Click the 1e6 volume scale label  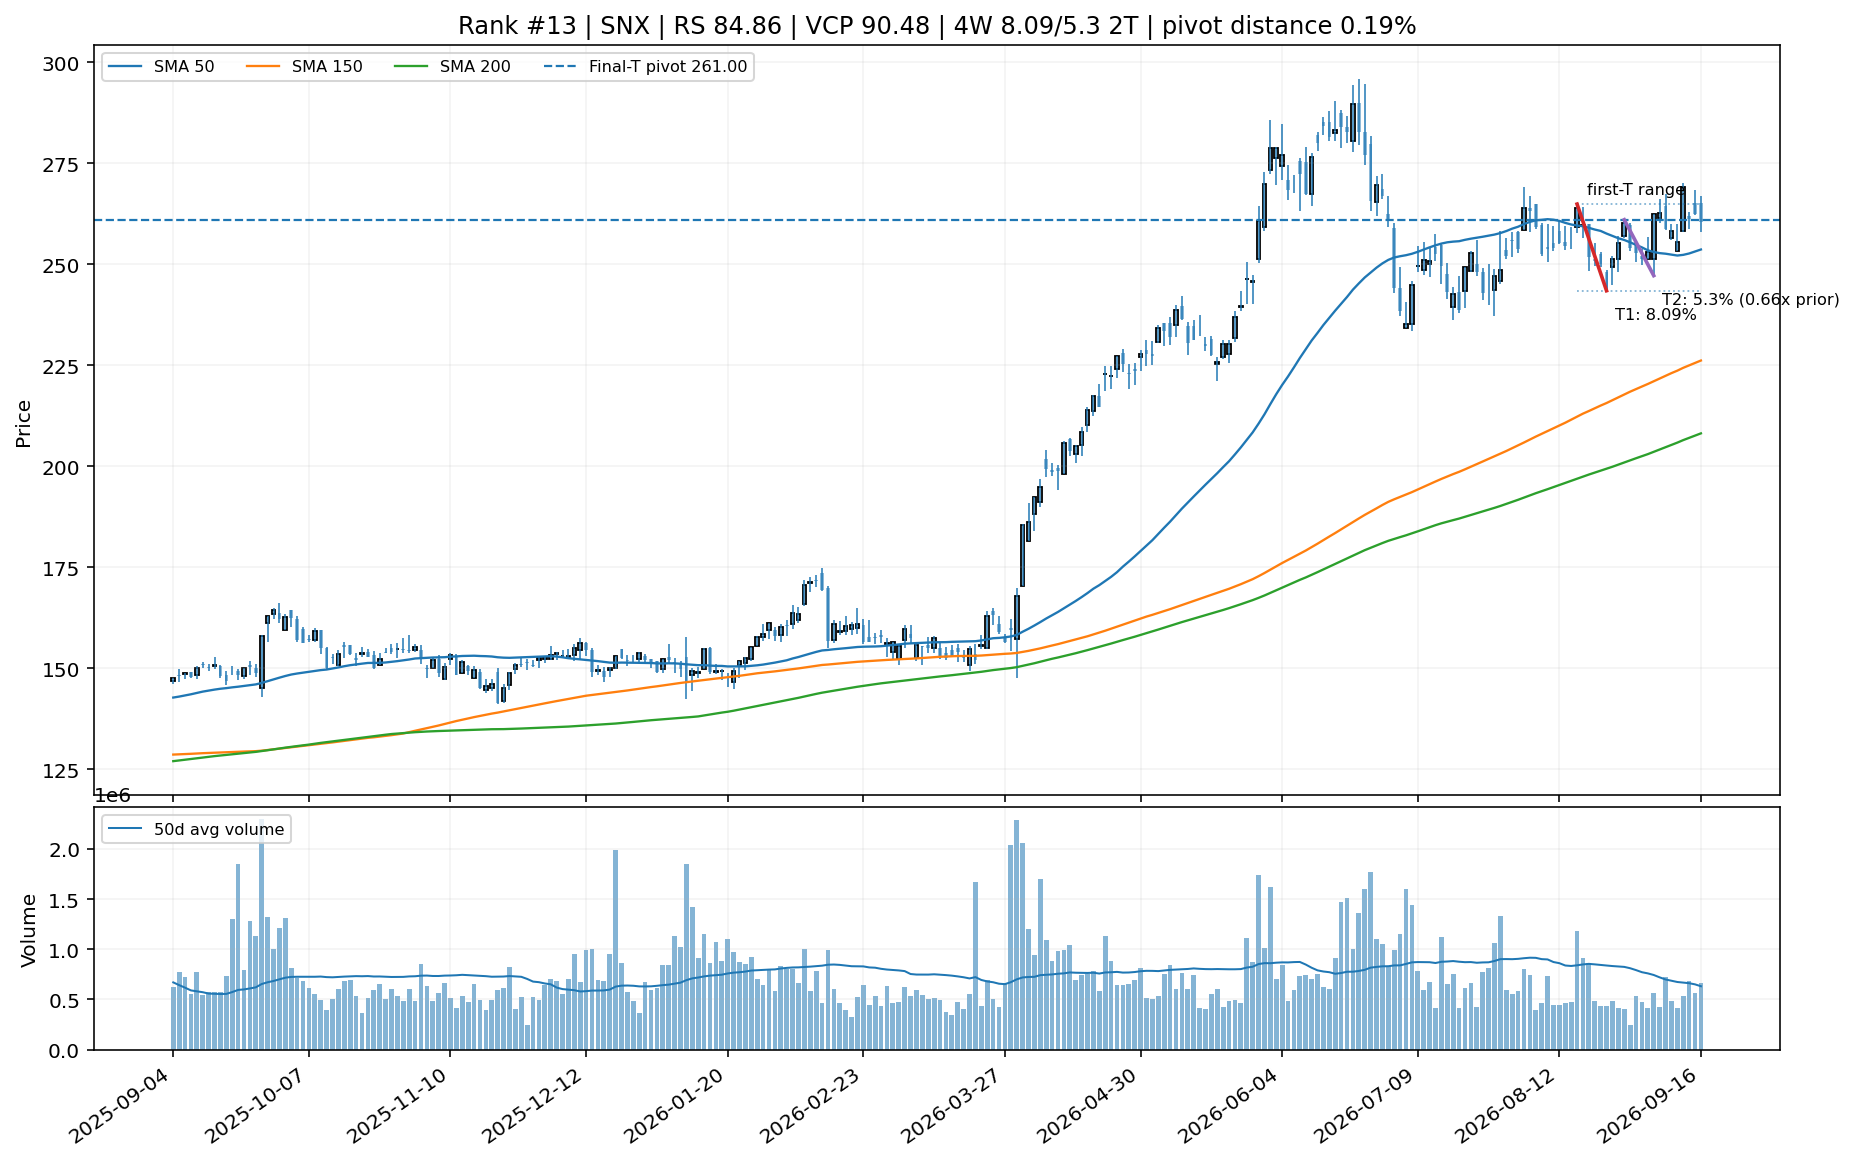click(x=112, y=796)
